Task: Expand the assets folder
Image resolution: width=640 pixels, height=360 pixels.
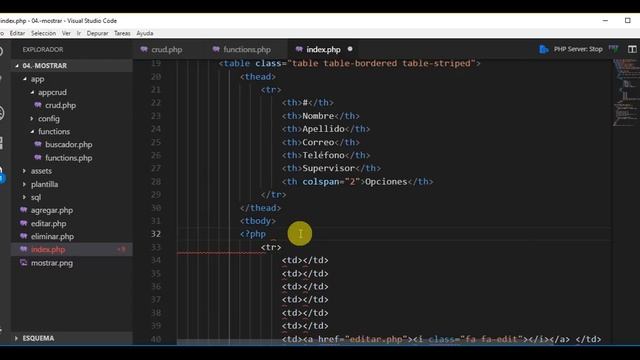Action: 24,171
